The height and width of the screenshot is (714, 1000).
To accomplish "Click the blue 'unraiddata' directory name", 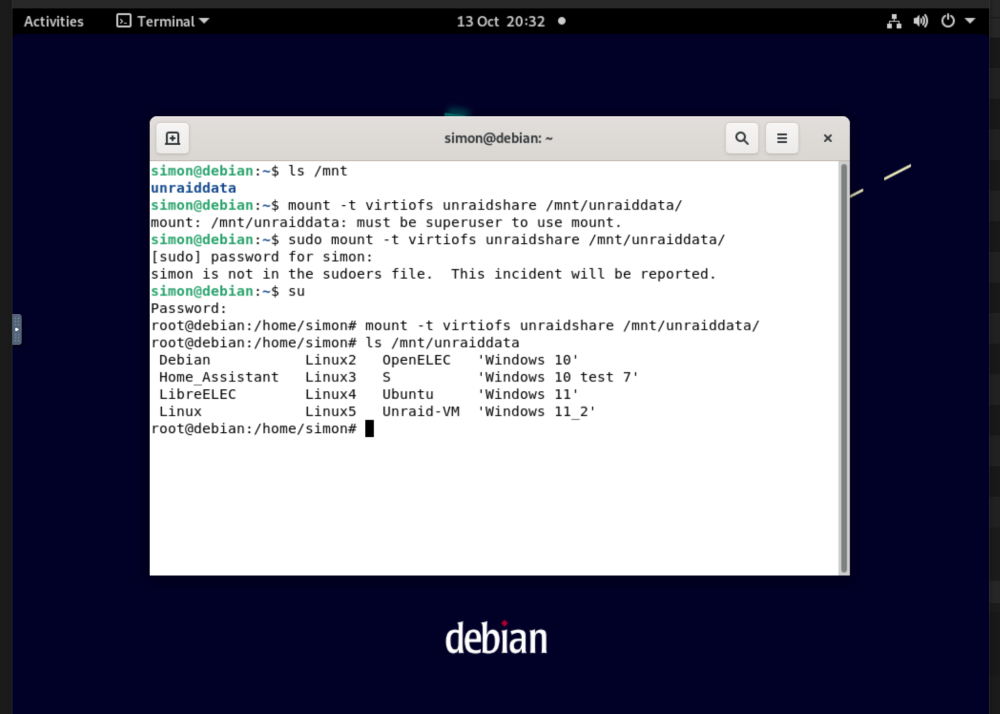I will pos(193,188).
